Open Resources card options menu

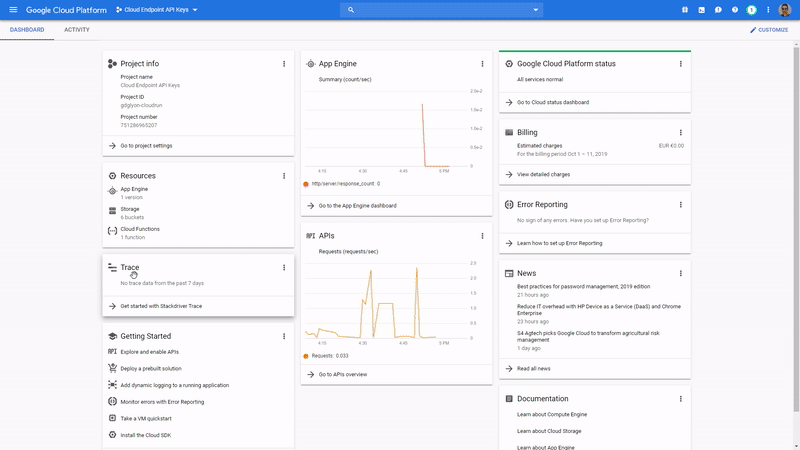coord(284,176)
